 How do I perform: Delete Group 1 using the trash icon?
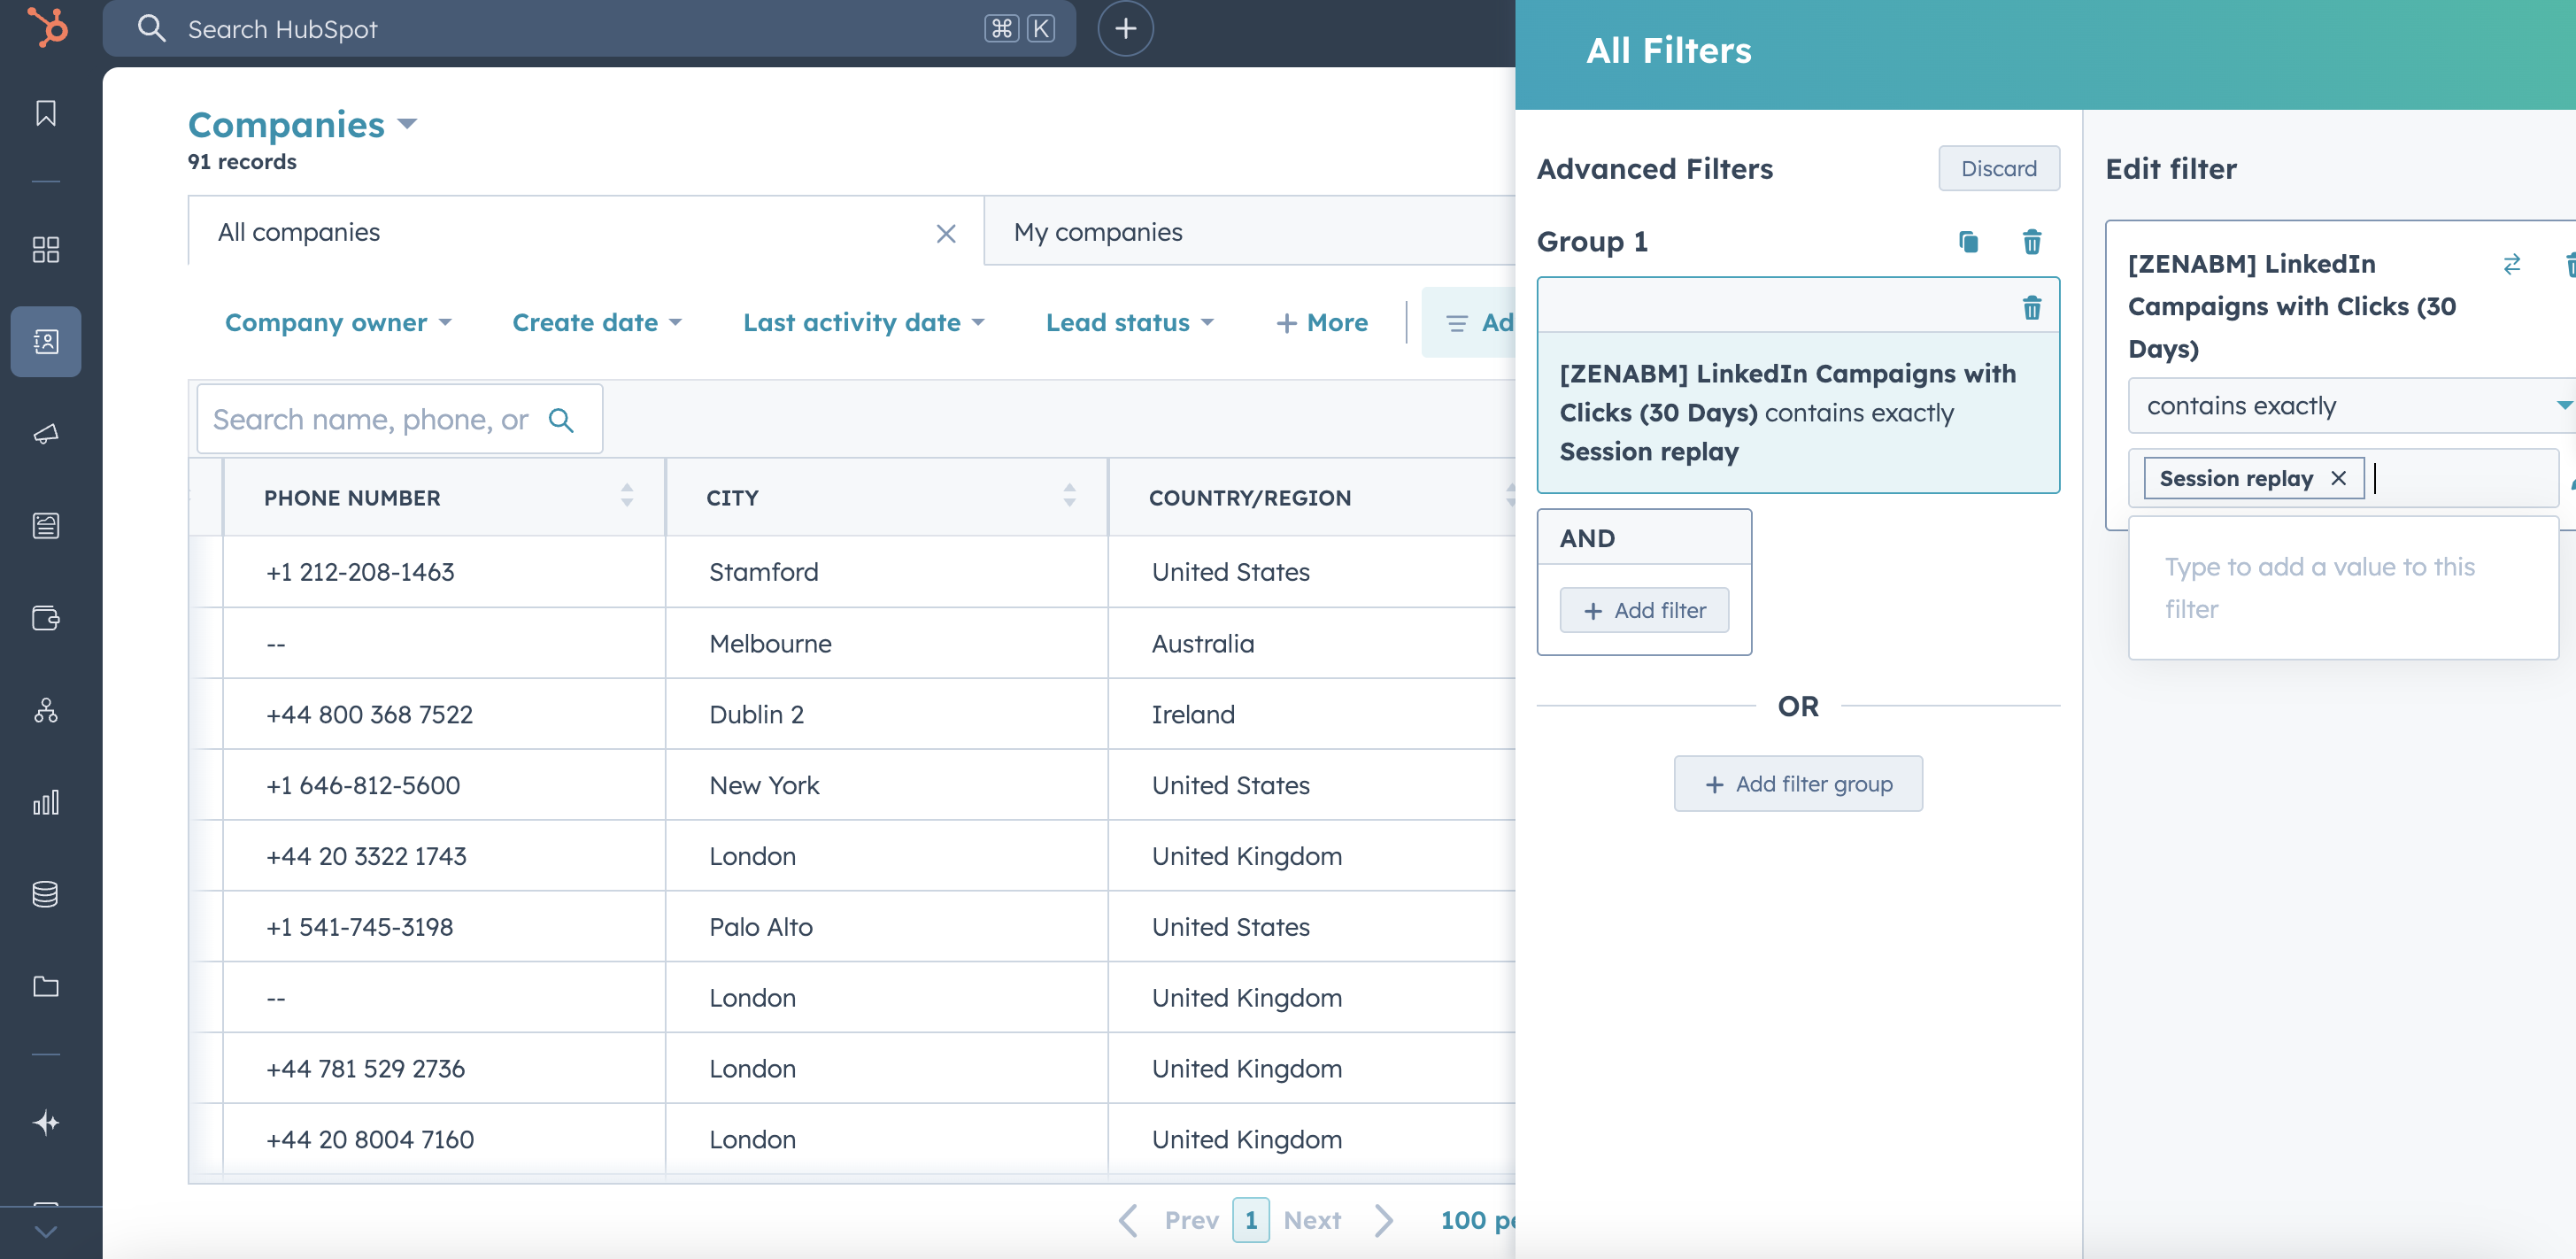point(2032,241)
